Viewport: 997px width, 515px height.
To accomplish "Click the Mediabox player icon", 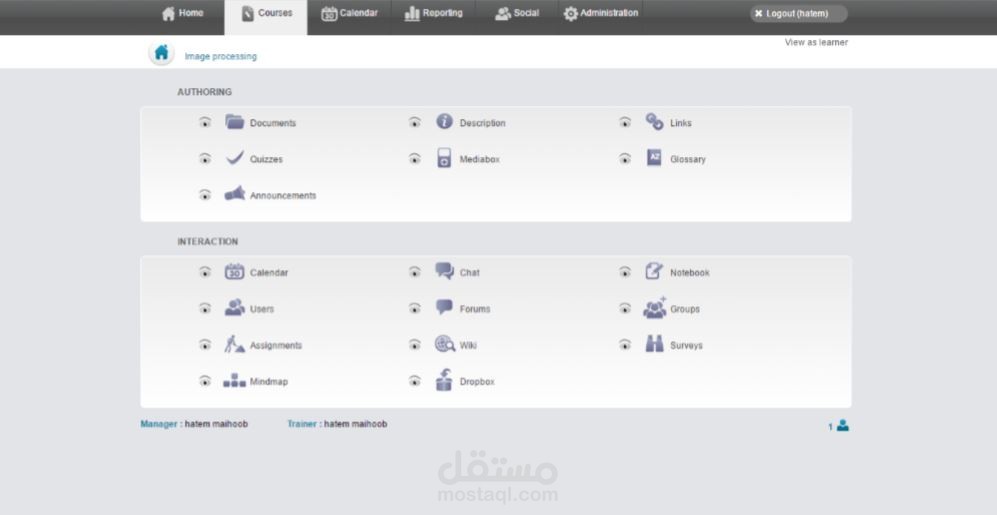I will pos(444,158).
